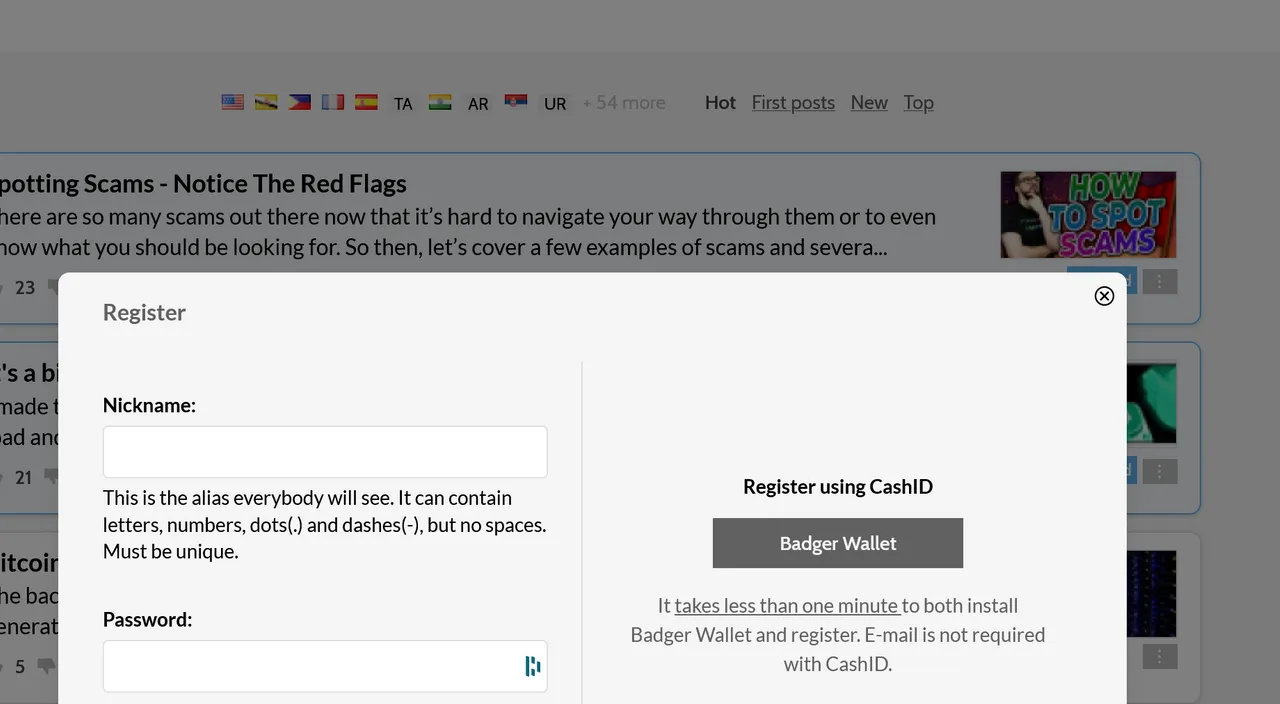Open three-dot menu on Spotting Scams post
The image size is (1280, 704).
click(1159, 282)
